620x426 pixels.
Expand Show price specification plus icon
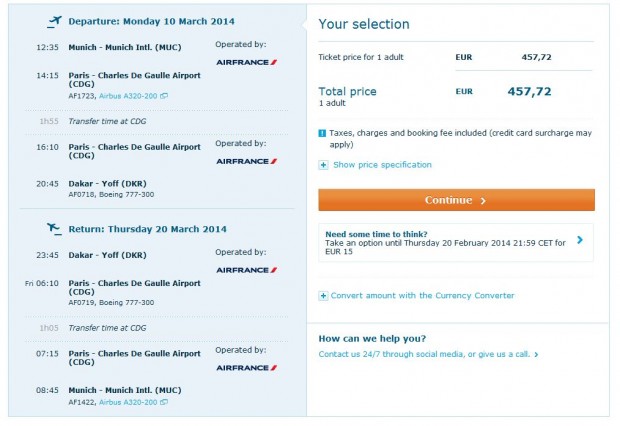323,165
